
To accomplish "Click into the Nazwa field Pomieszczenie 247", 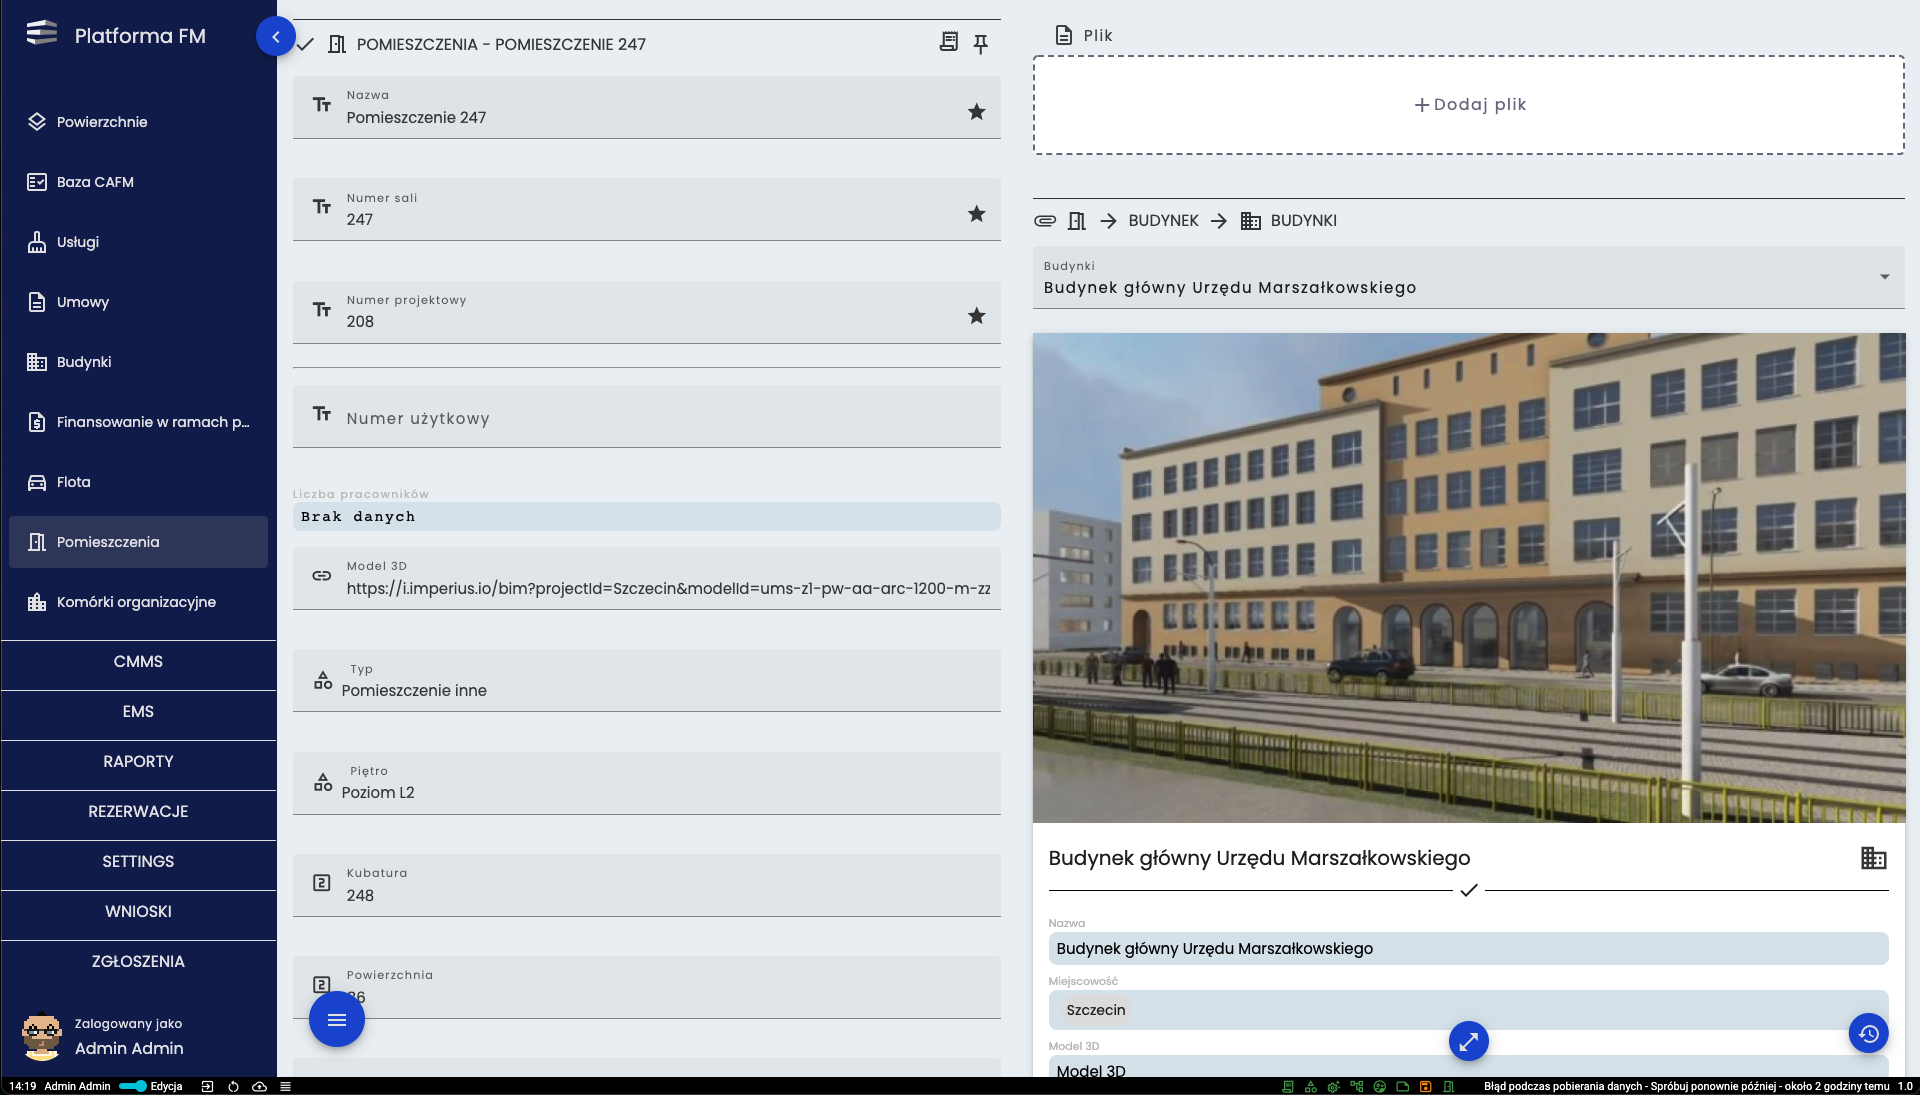I will [x=647, y=108].
